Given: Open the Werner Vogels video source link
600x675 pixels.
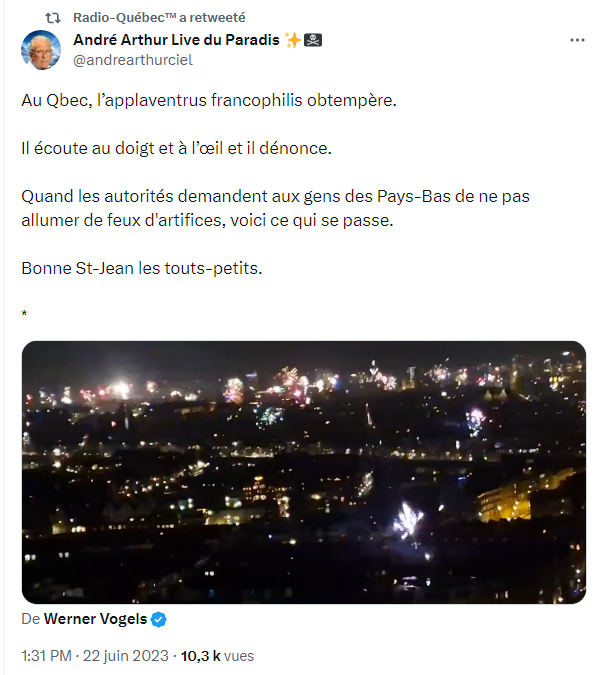Looking at the screenshot, I should click(96, 619).
